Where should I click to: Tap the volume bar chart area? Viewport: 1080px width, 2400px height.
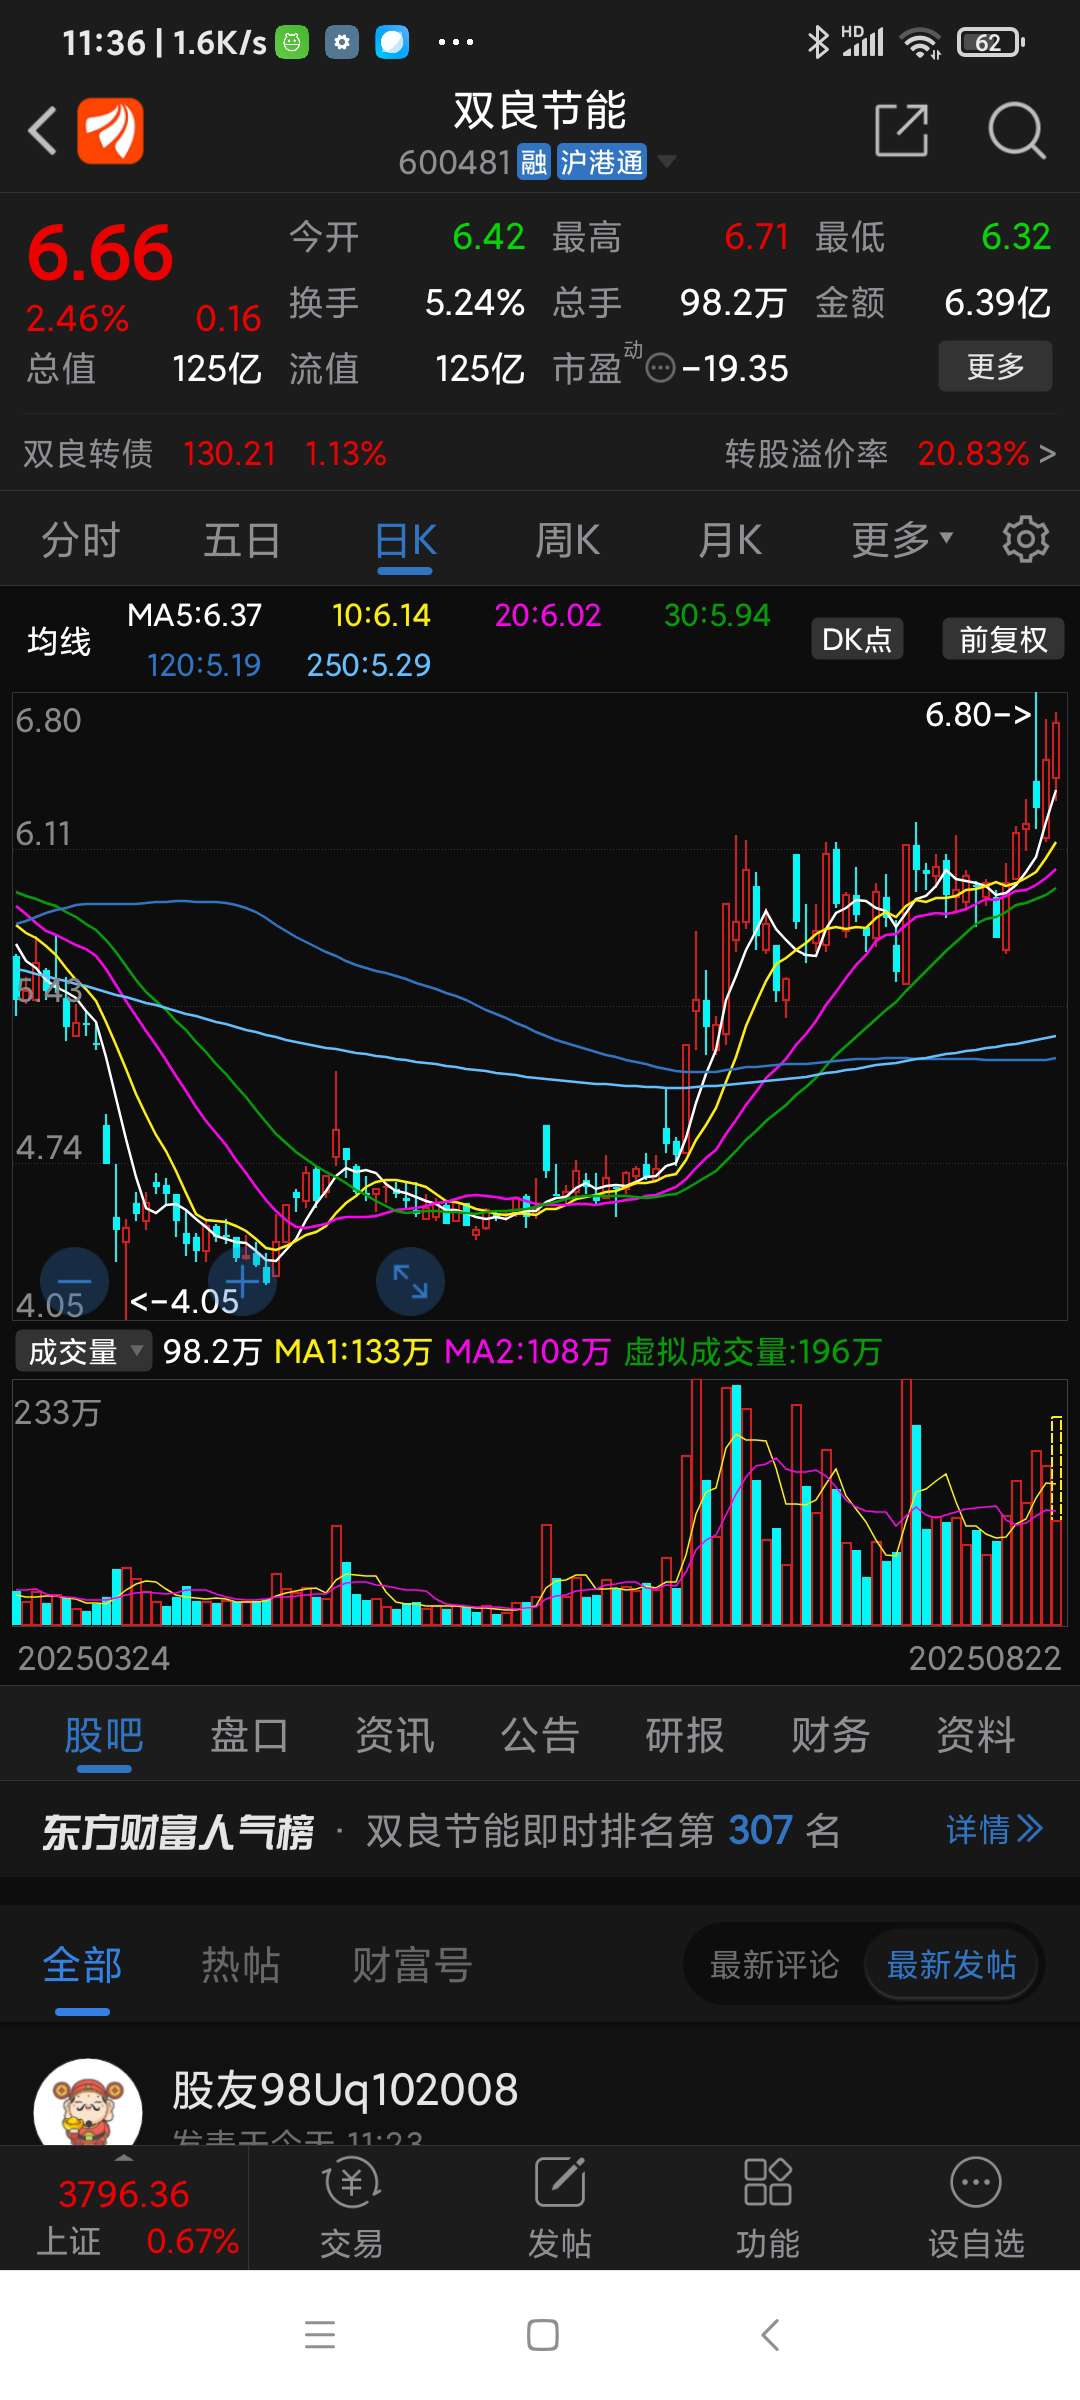[x=540, y=1502]
